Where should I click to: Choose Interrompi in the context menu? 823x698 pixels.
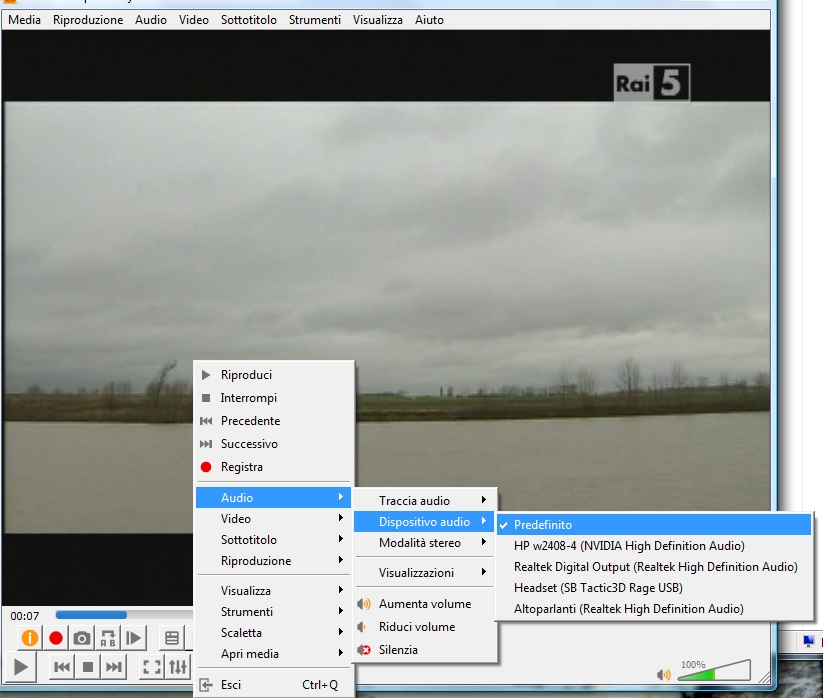click(273, 398)
